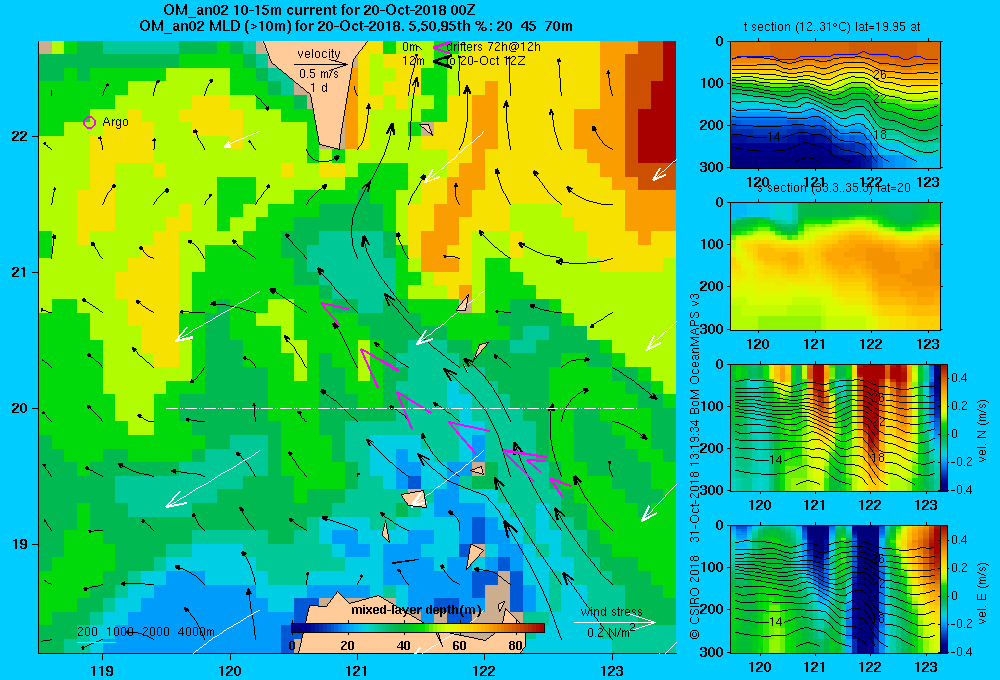1000x680 pixels.
Task: Click the latitude label '21' on the map axis
Action: pos(19,272)
